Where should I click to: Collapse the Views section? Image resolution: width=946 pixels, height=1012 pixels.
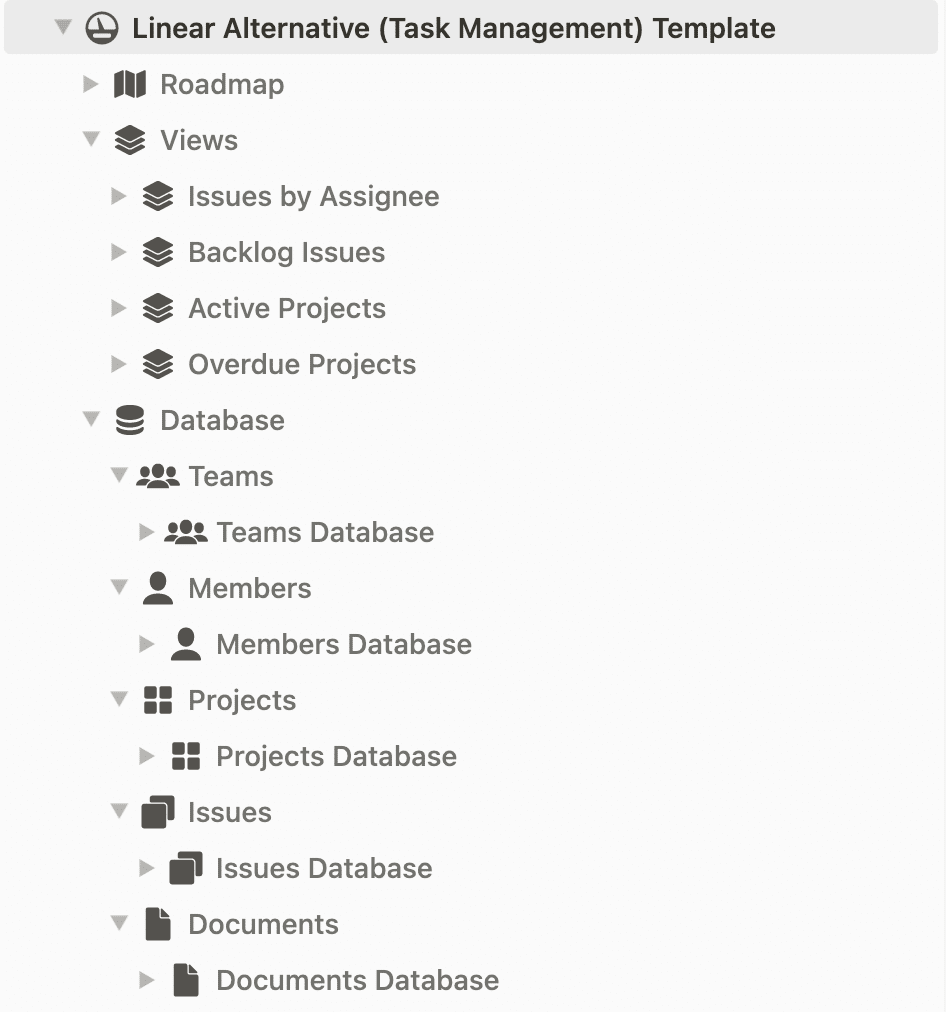point(91,139)
